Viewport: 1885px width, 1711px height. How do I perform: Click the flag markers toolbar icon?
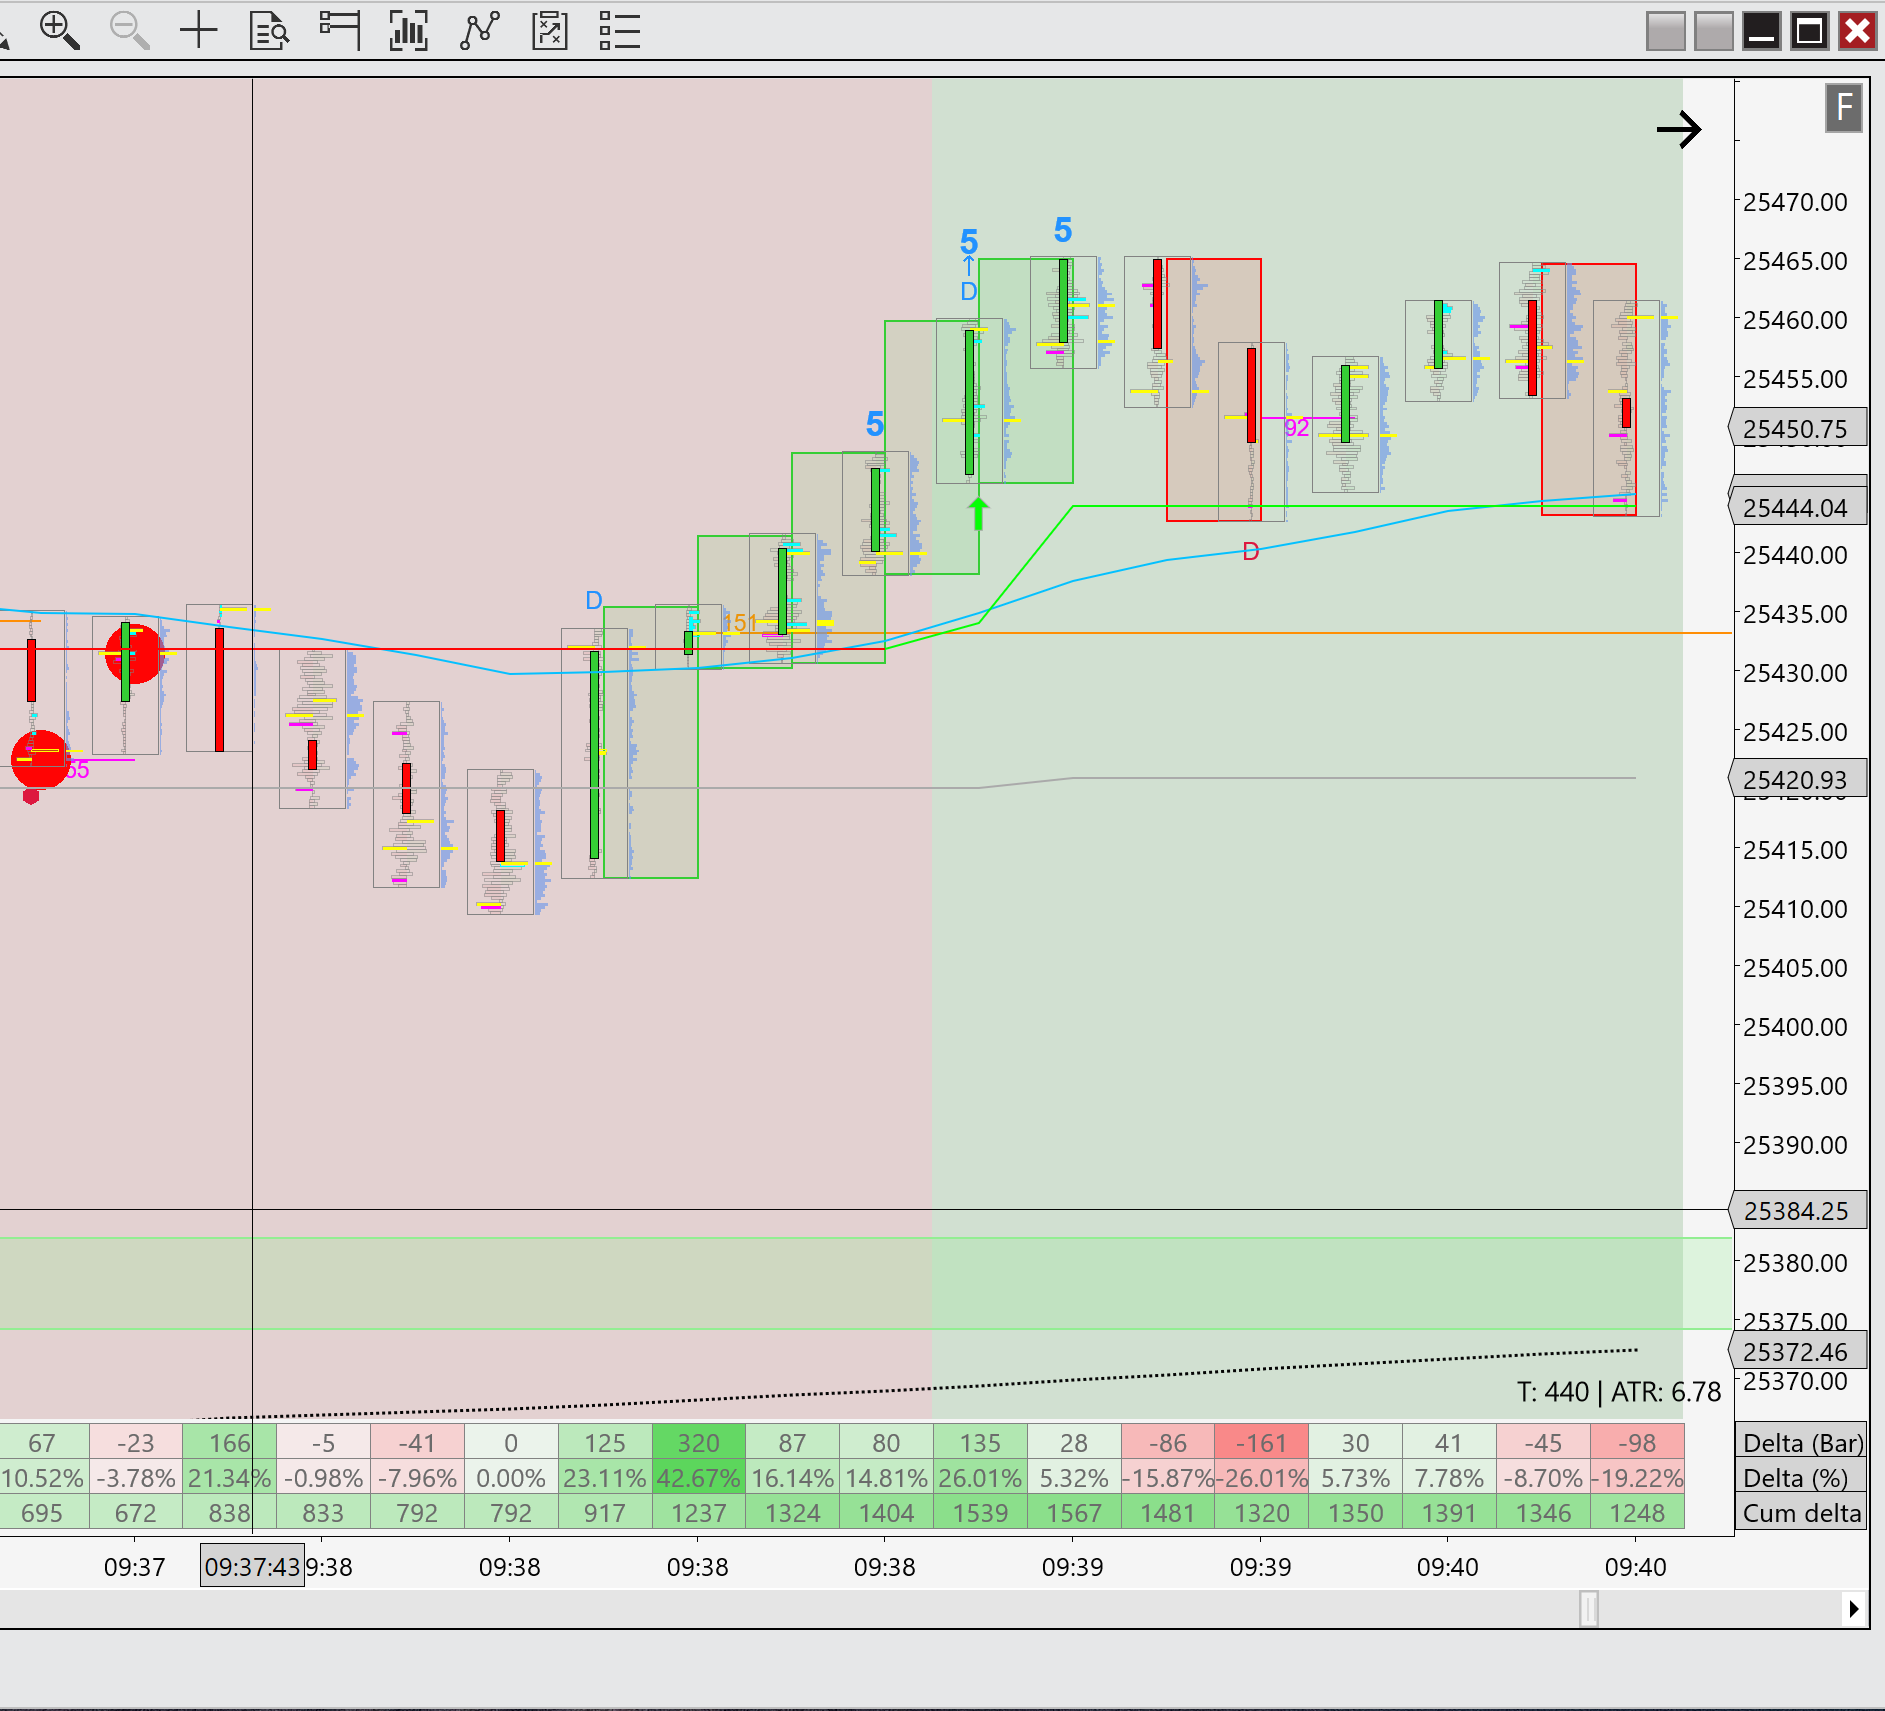coord(339,31)
